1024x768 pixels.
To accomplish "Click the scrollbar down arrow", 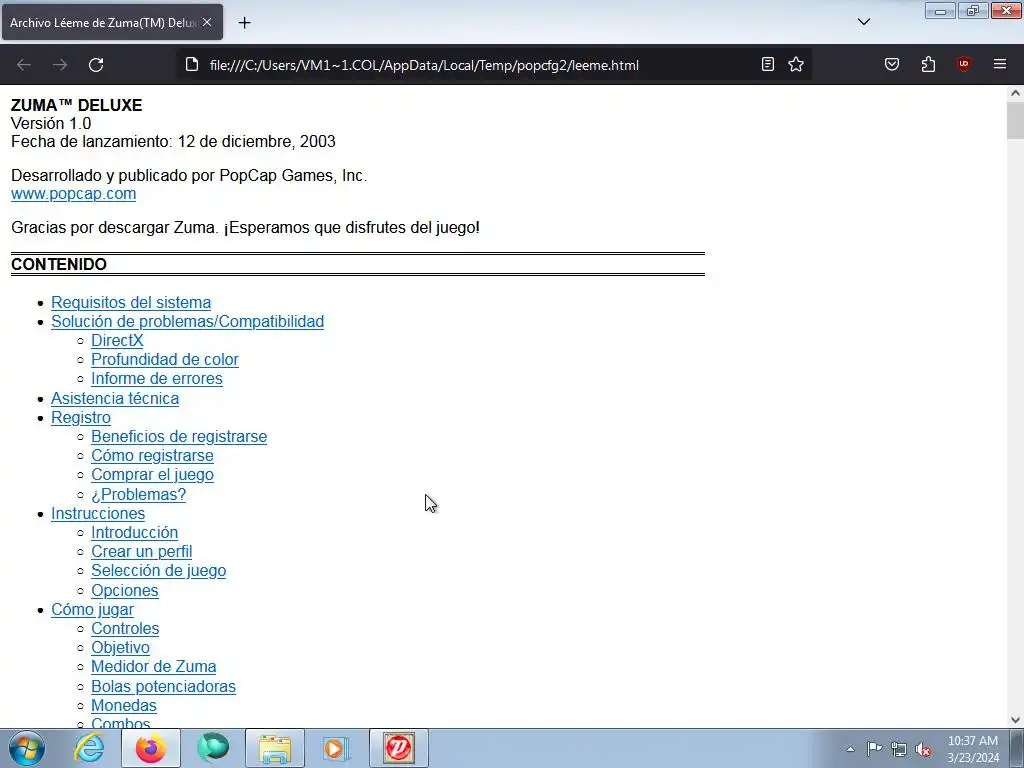I will pos(1015,720).
